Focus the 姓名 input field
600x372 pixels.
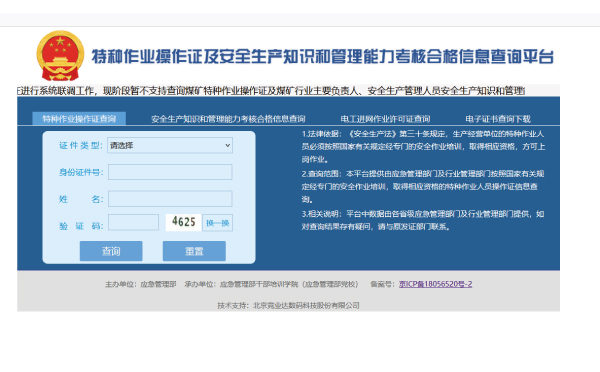(x=170, y=199)
